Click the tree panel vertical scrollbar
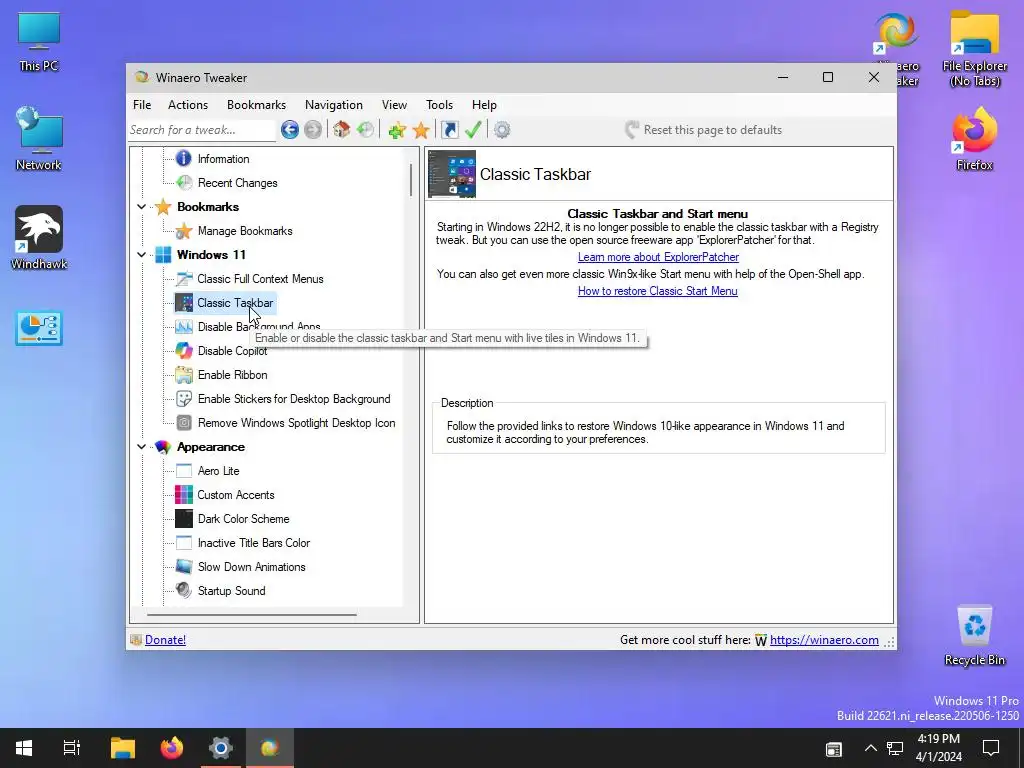Viewport: 1024px width, 768px height. pos(411,180)
